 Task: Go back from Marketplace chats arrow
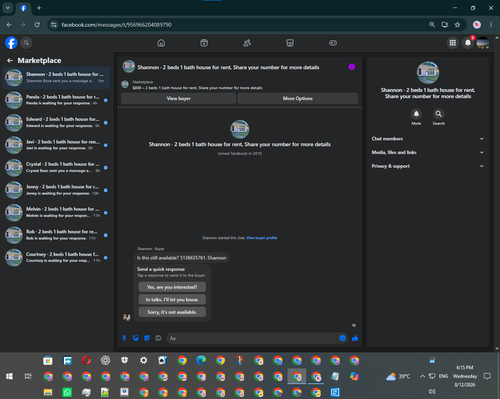click(x=10, y=60)
